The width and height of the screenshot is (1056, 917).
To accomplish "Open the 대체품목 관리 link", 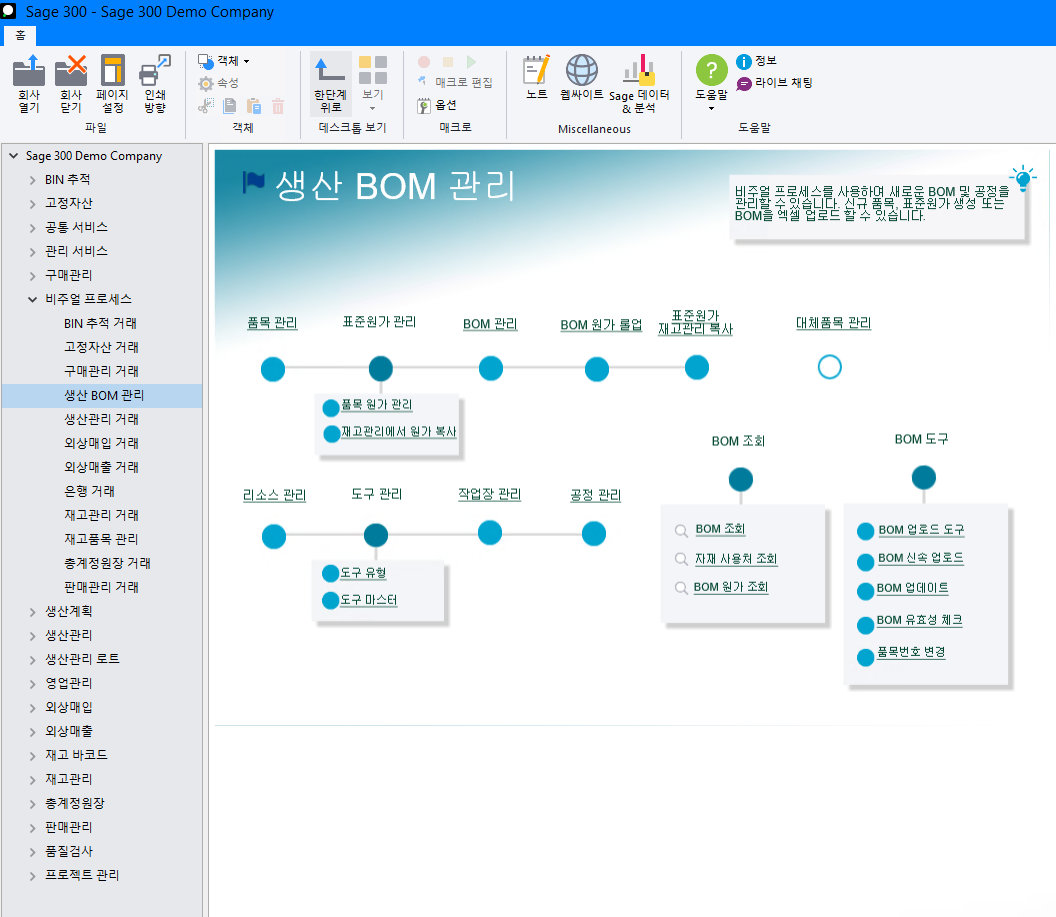I will point(833,323).
